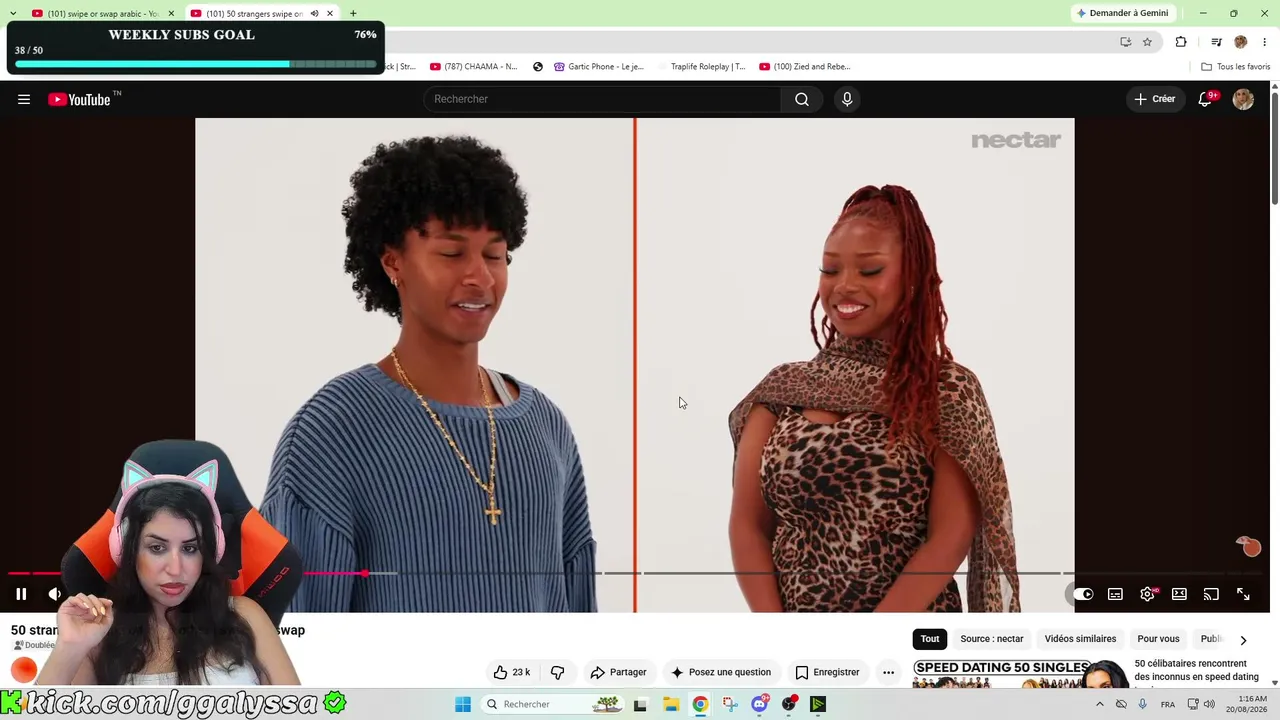Open the Chrome profile avatar

click(x=1241, y=42)
